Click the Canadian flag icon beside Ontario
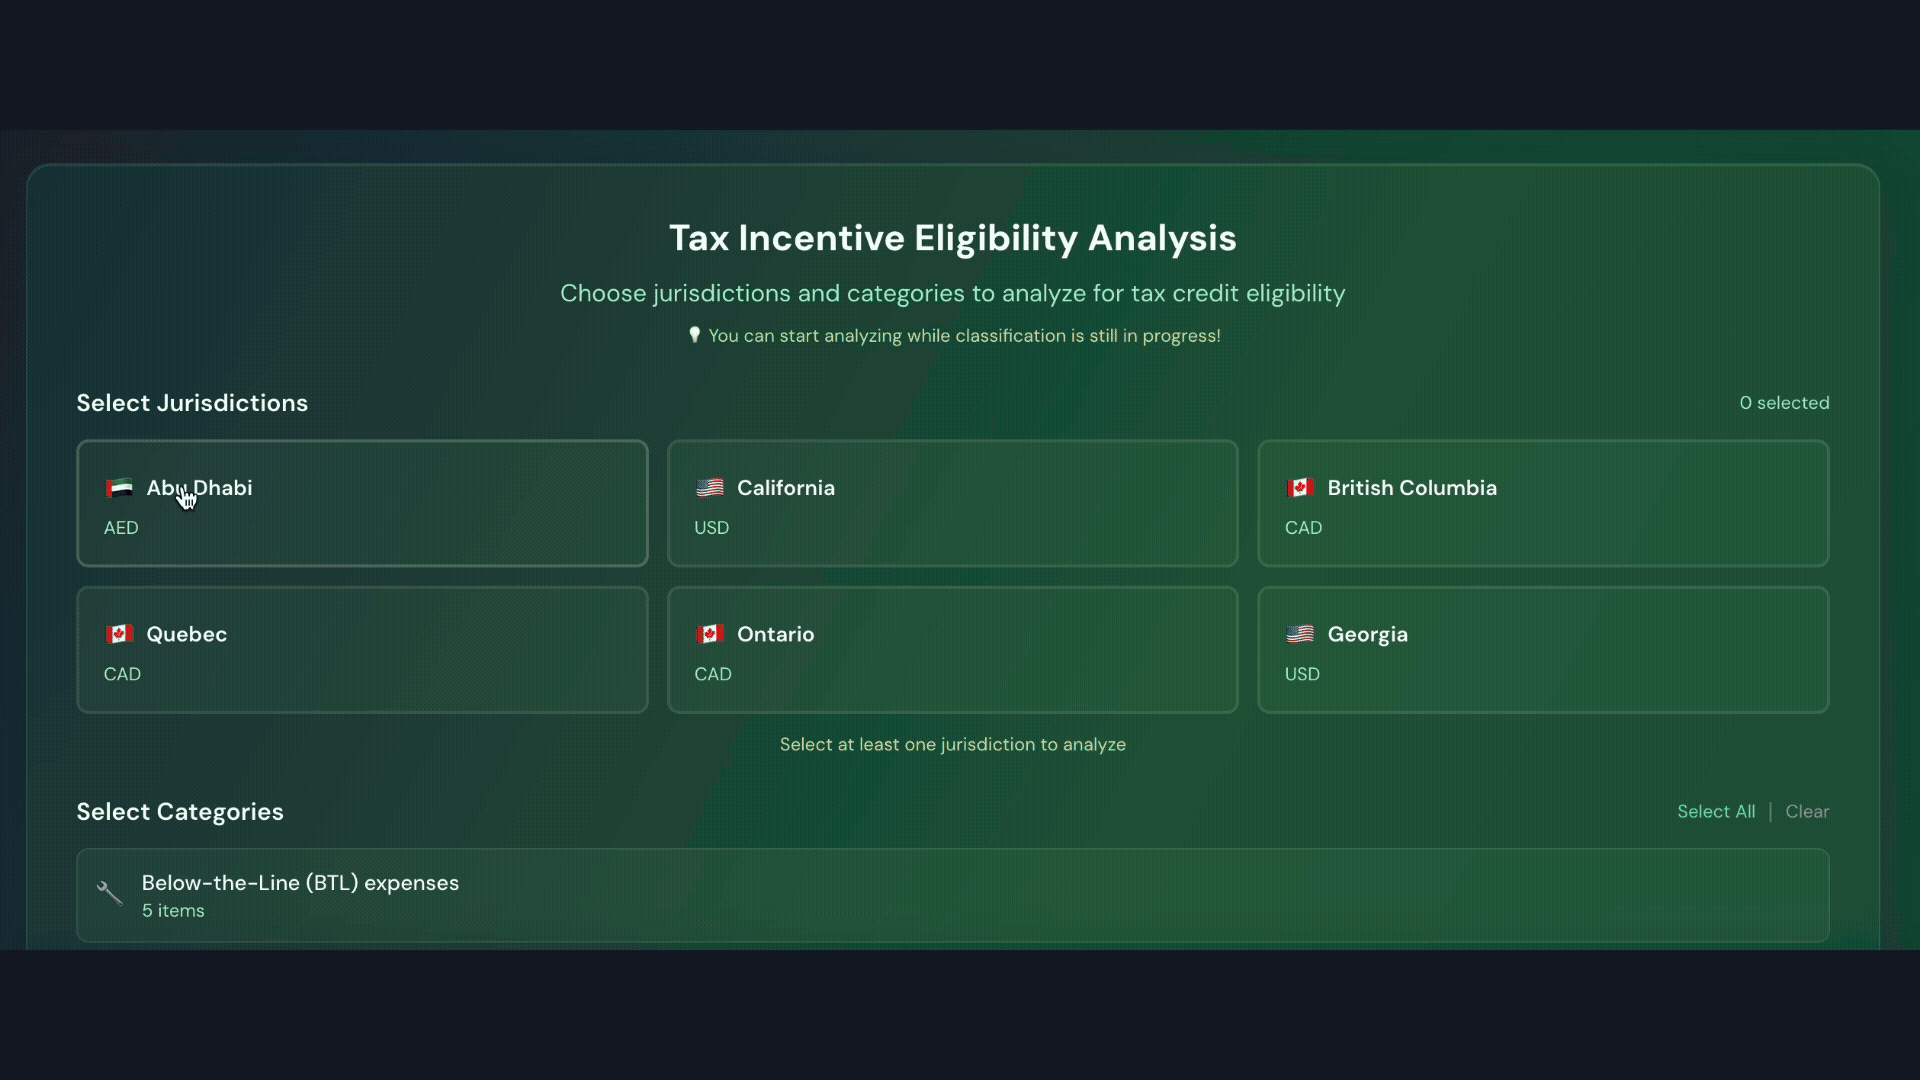Image resolution: width=1920 pixels, height=1080 pixels. coord(710,634)
